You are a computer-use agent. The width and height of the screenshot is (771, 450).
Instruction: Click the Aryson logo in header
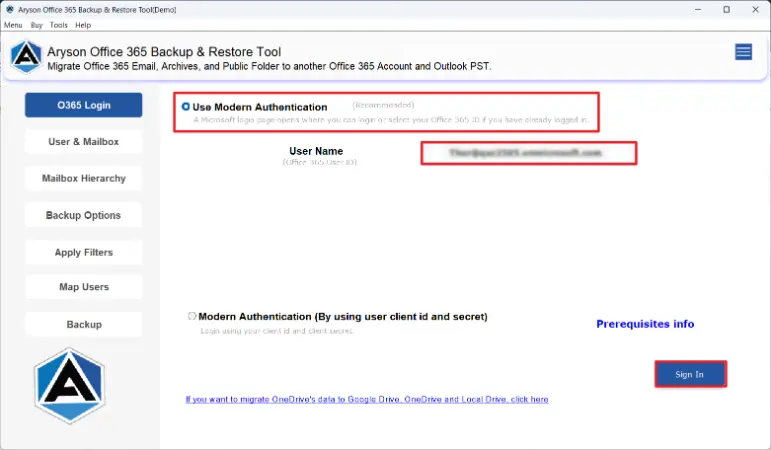pos(26,57)
